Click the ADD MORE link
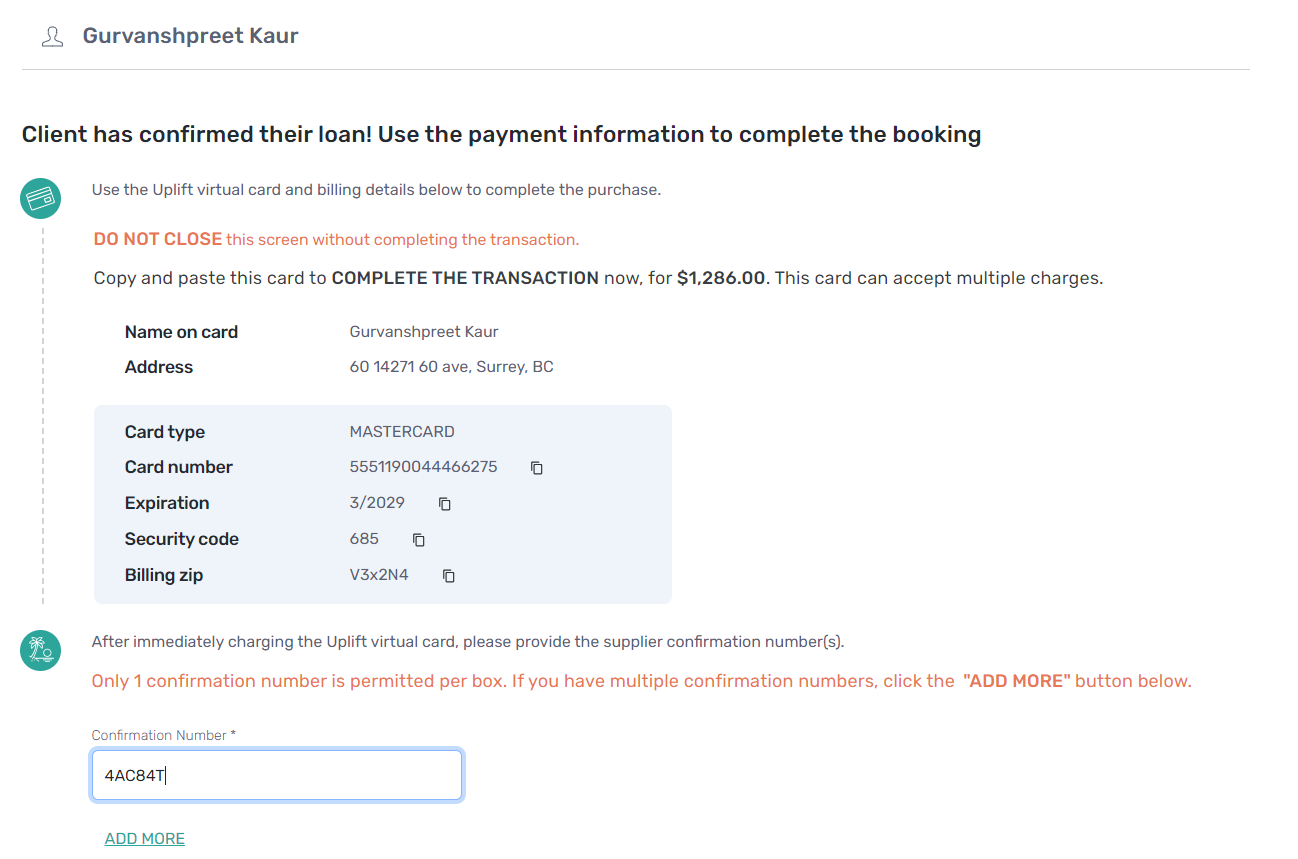 click(x=145, y=839)
